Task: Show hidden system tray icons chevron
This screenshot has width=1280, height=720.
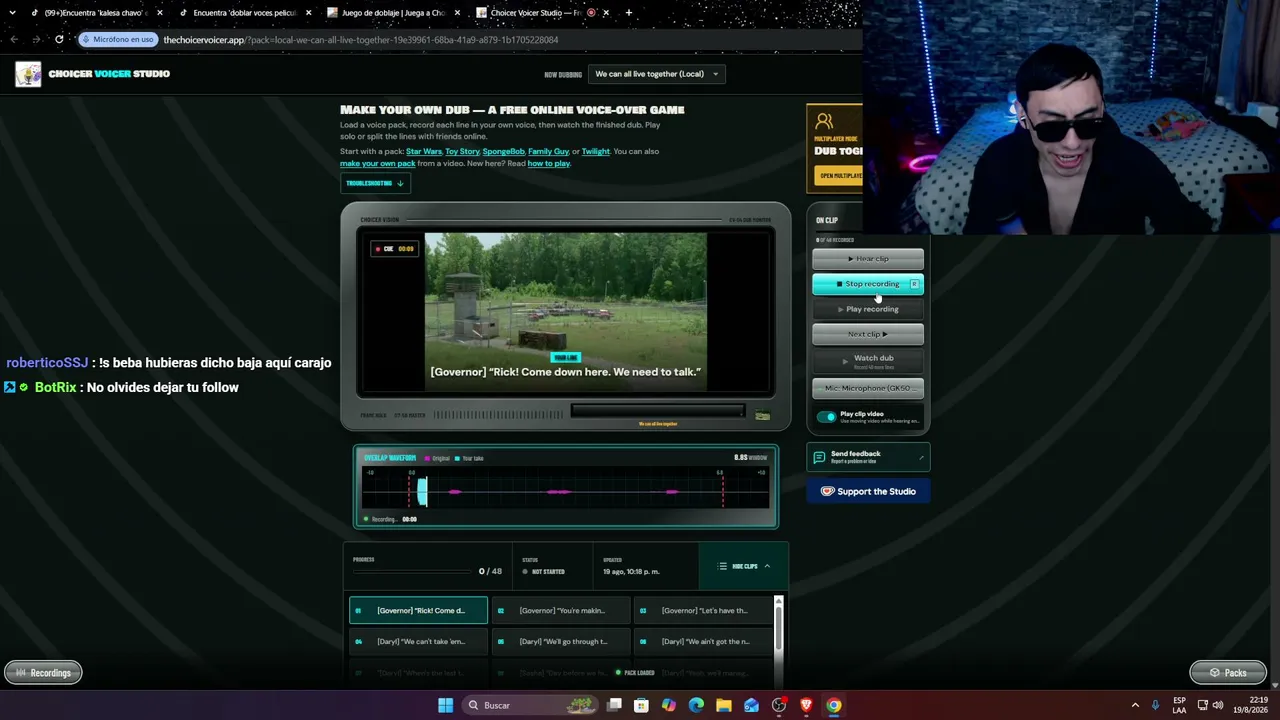Action: (1135, 705)
